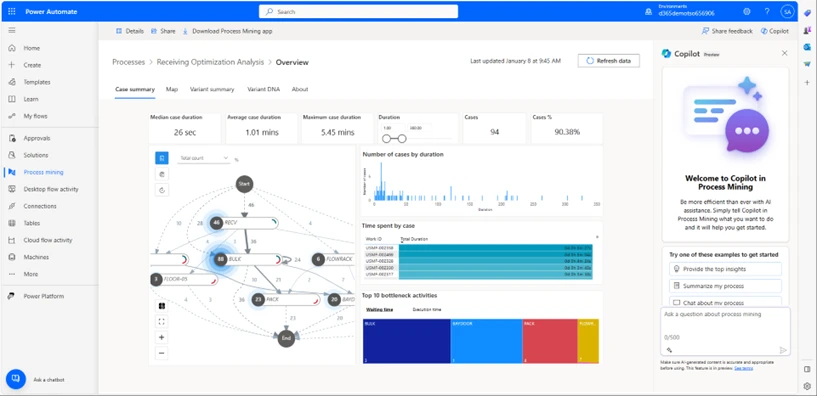The height and width of the screenshot is (396, 817).
Task: Open Templates in the sidebar
Action: (36, 82)
